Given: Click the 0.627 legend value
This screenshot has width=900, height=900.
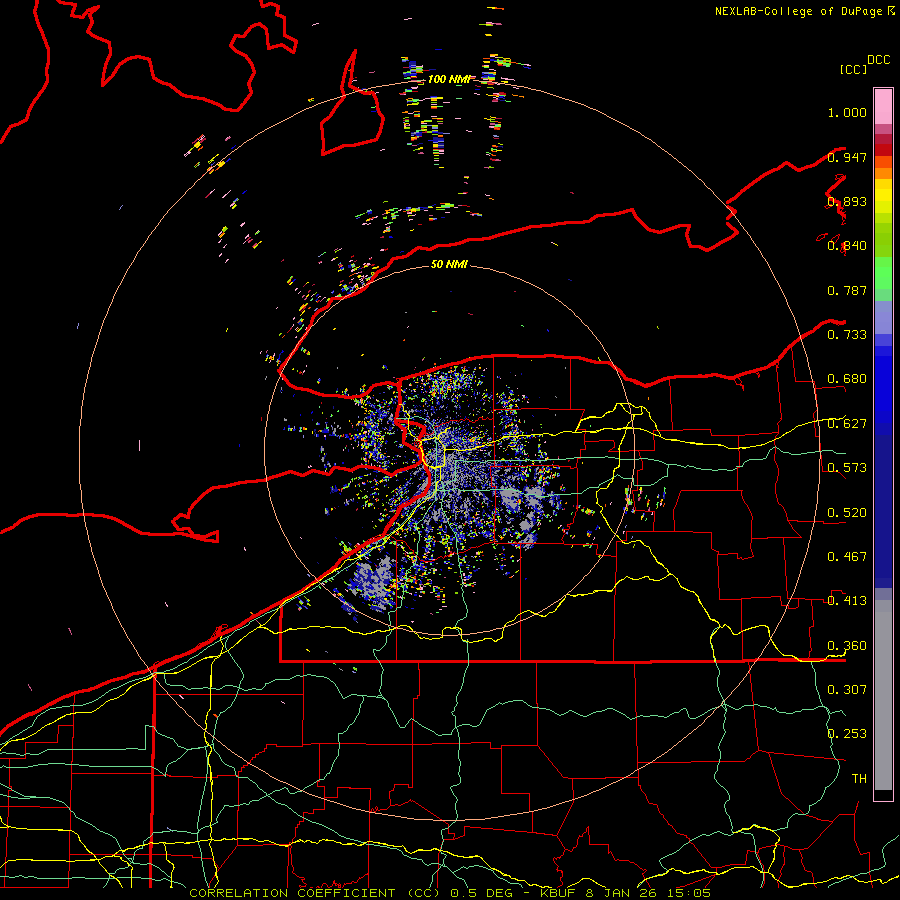Looking at the screenshot, I should [x=847, y=424].
